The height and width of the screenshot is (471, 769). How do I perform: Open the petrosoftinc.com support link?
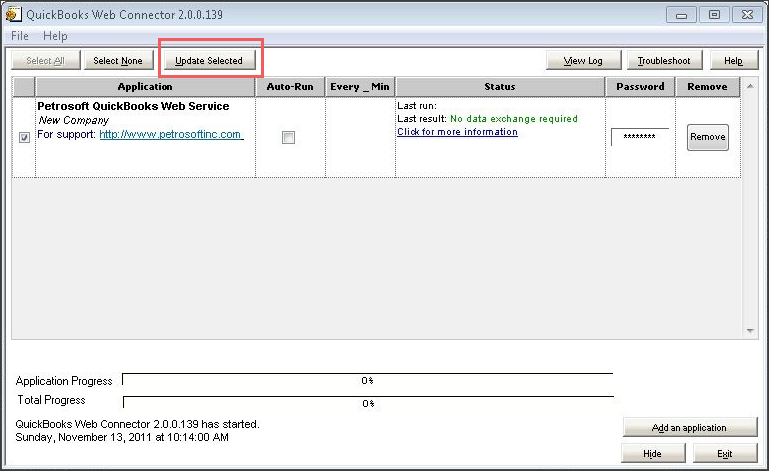pos(171,134)
